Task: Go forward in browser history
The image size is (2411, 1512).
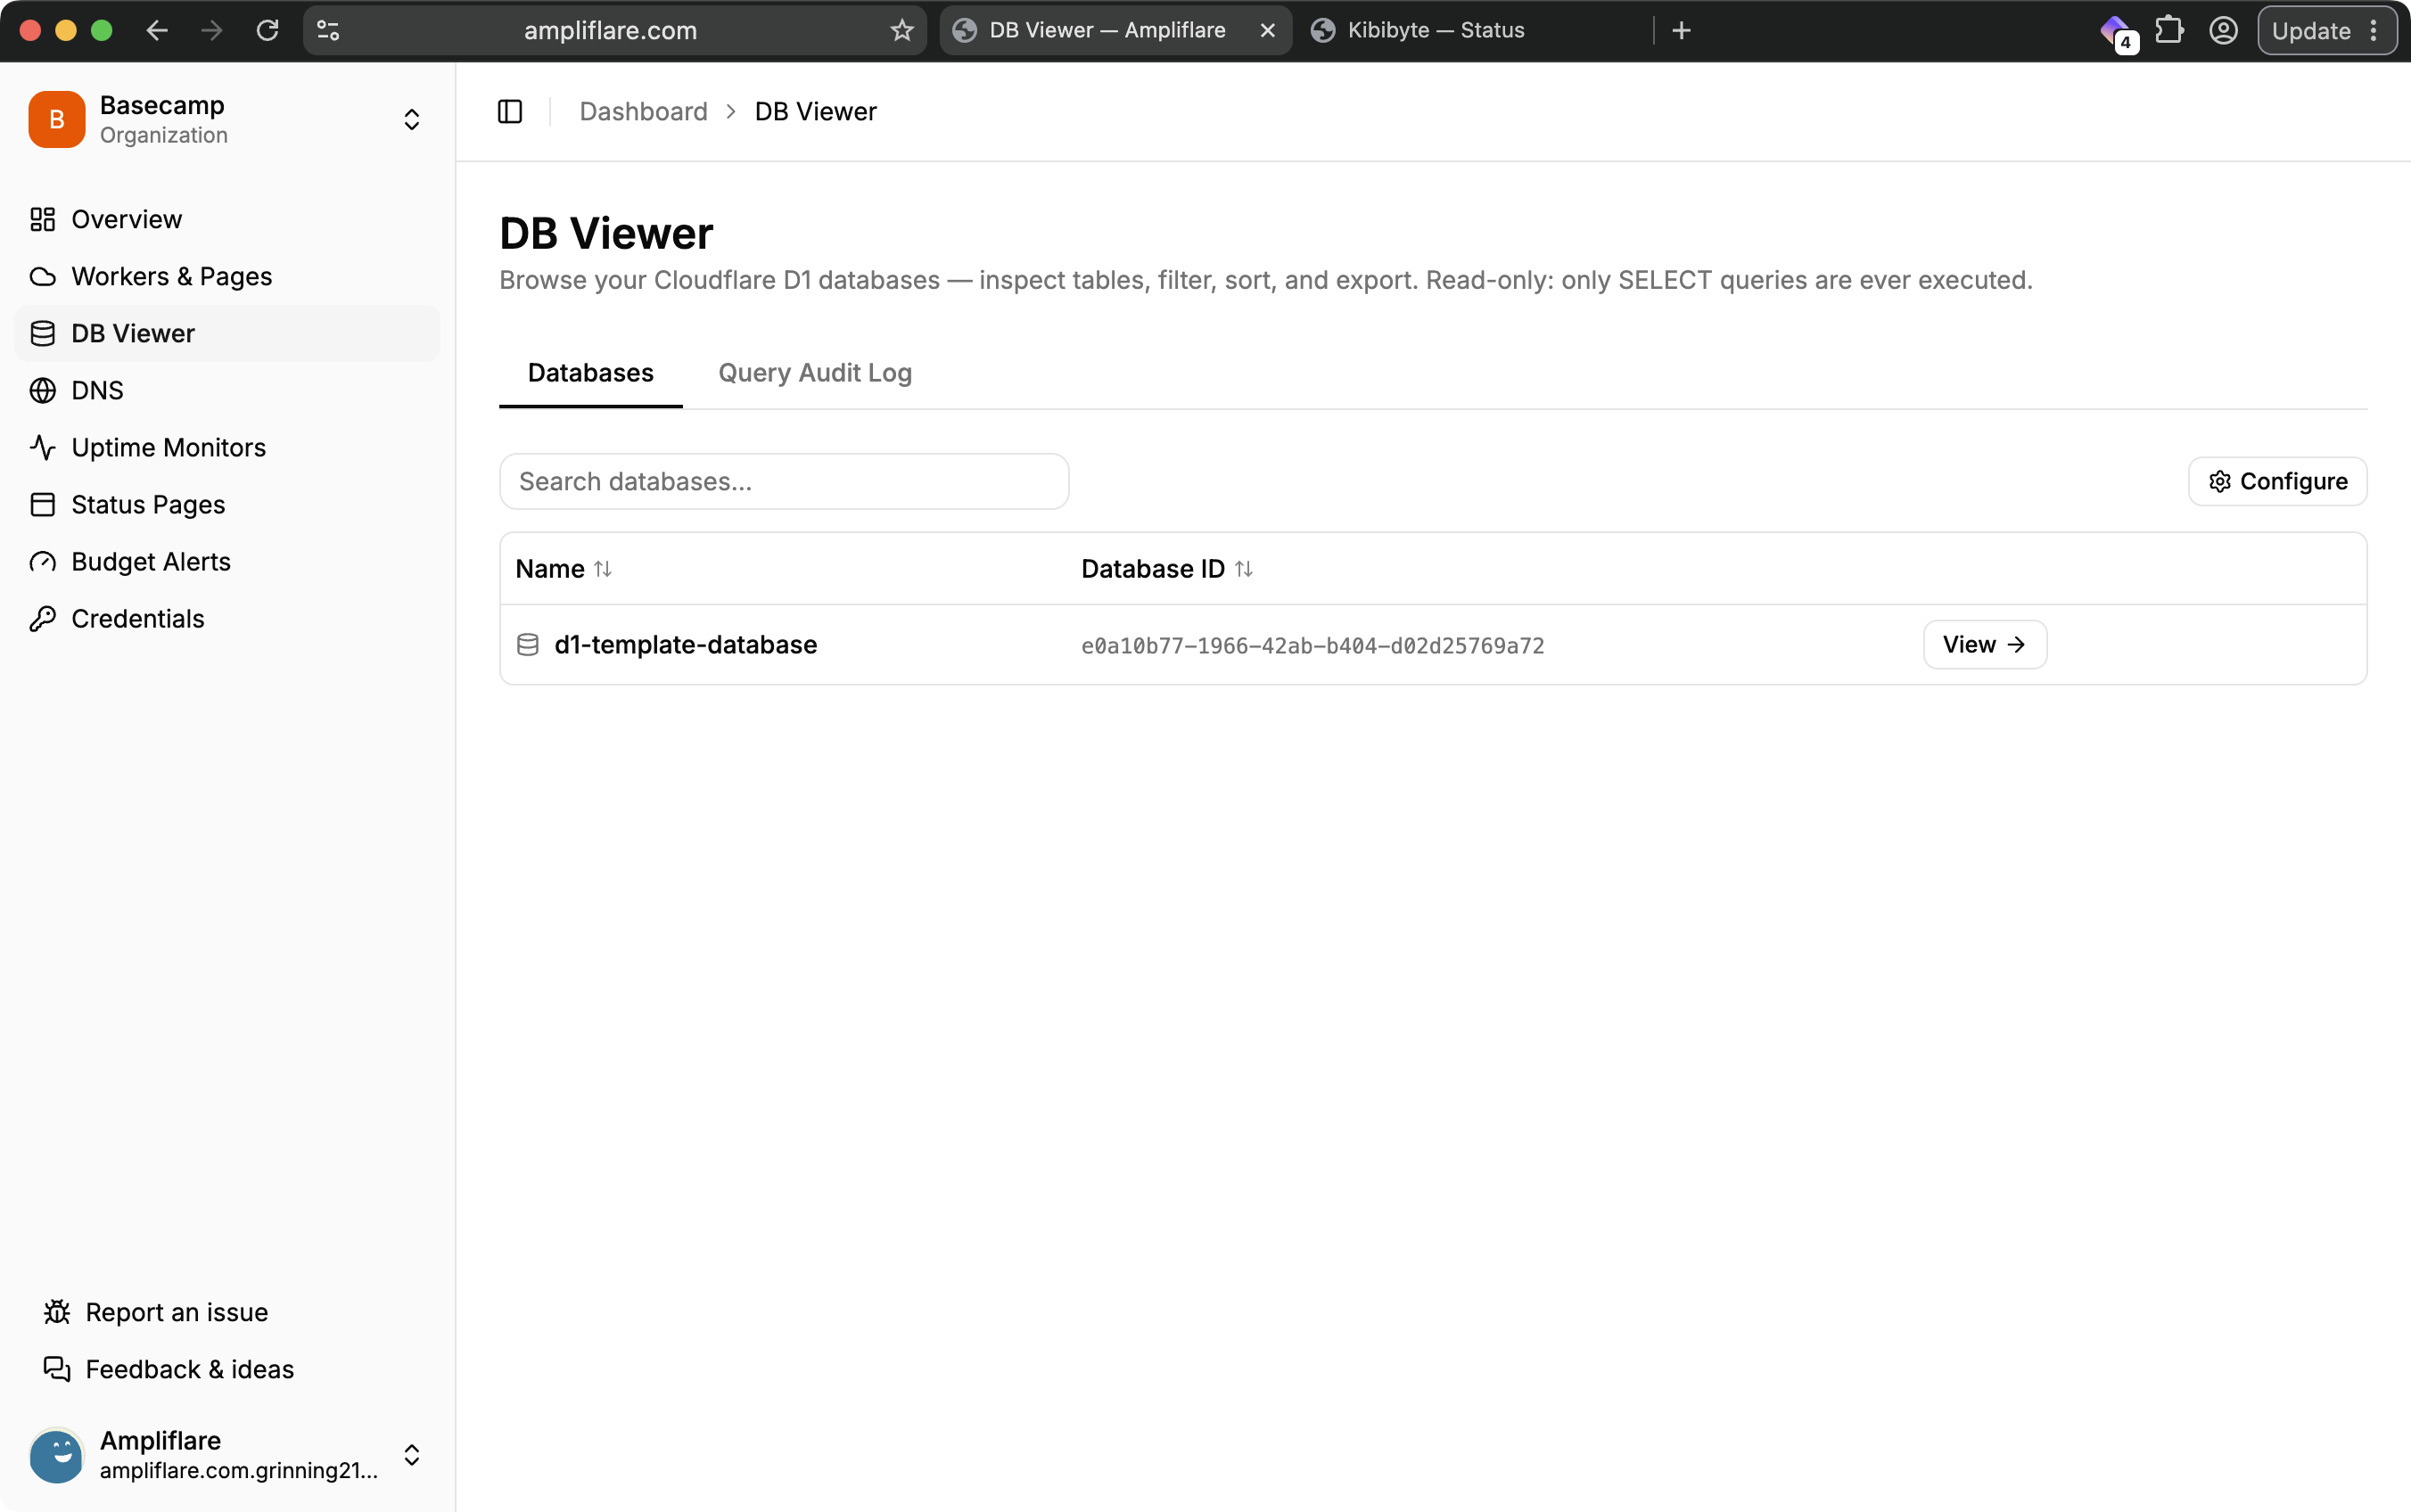Action: pyautogui.click(x=212, y=30)
